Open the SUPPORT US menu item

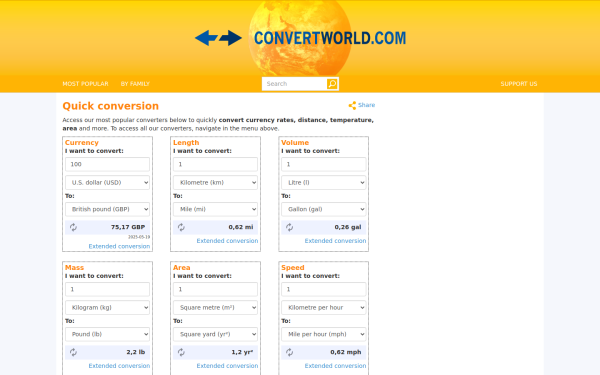tap(519, 84)
